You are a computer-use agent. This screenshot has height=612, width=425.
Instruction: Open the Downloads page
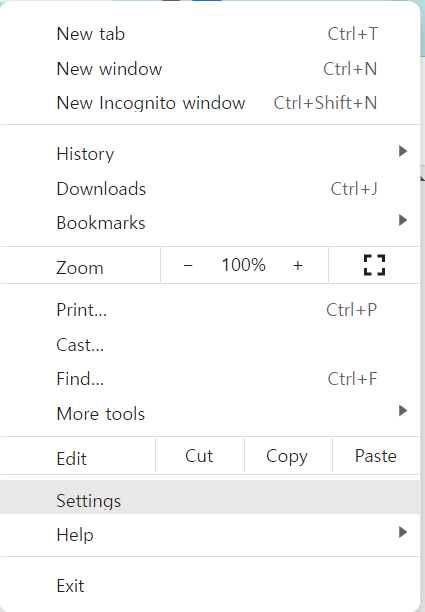point(210,189)
